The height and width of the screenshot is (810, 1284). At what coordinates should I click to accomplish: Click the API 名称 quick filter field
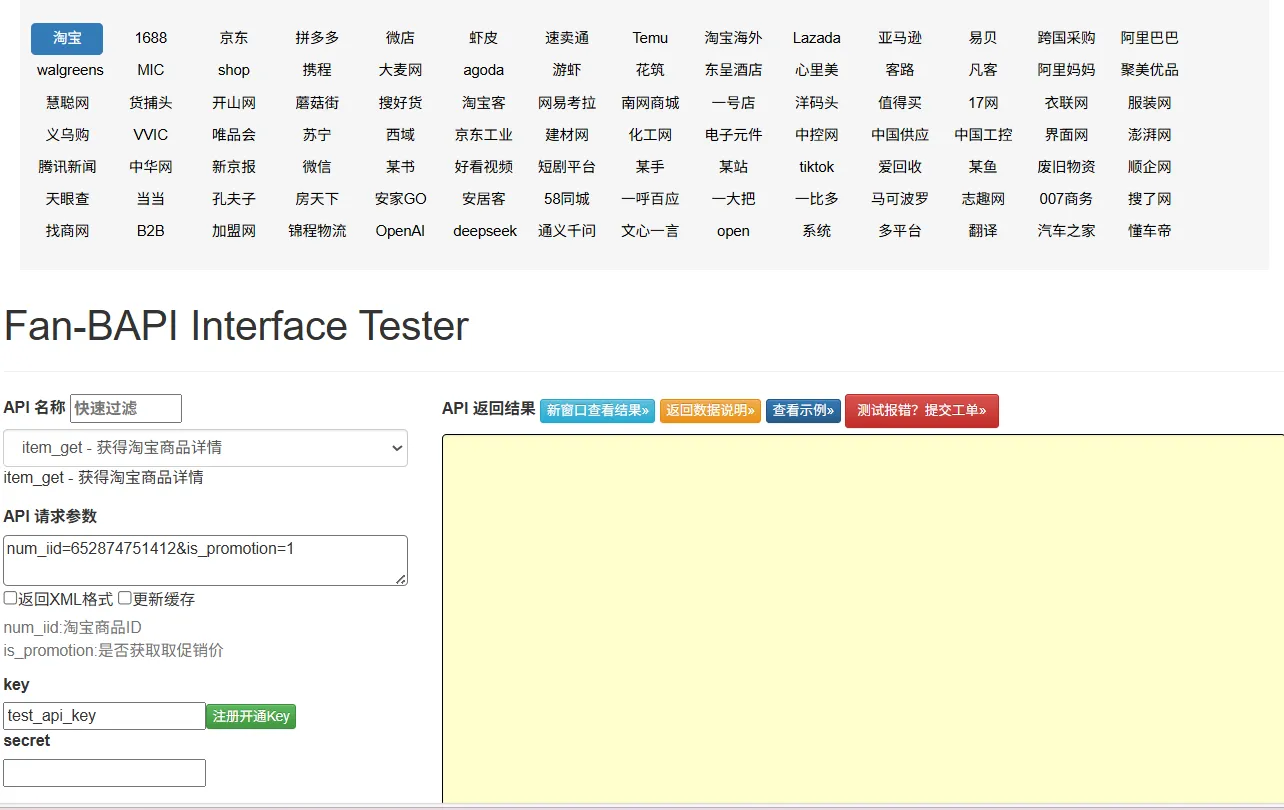pos(125,408)
